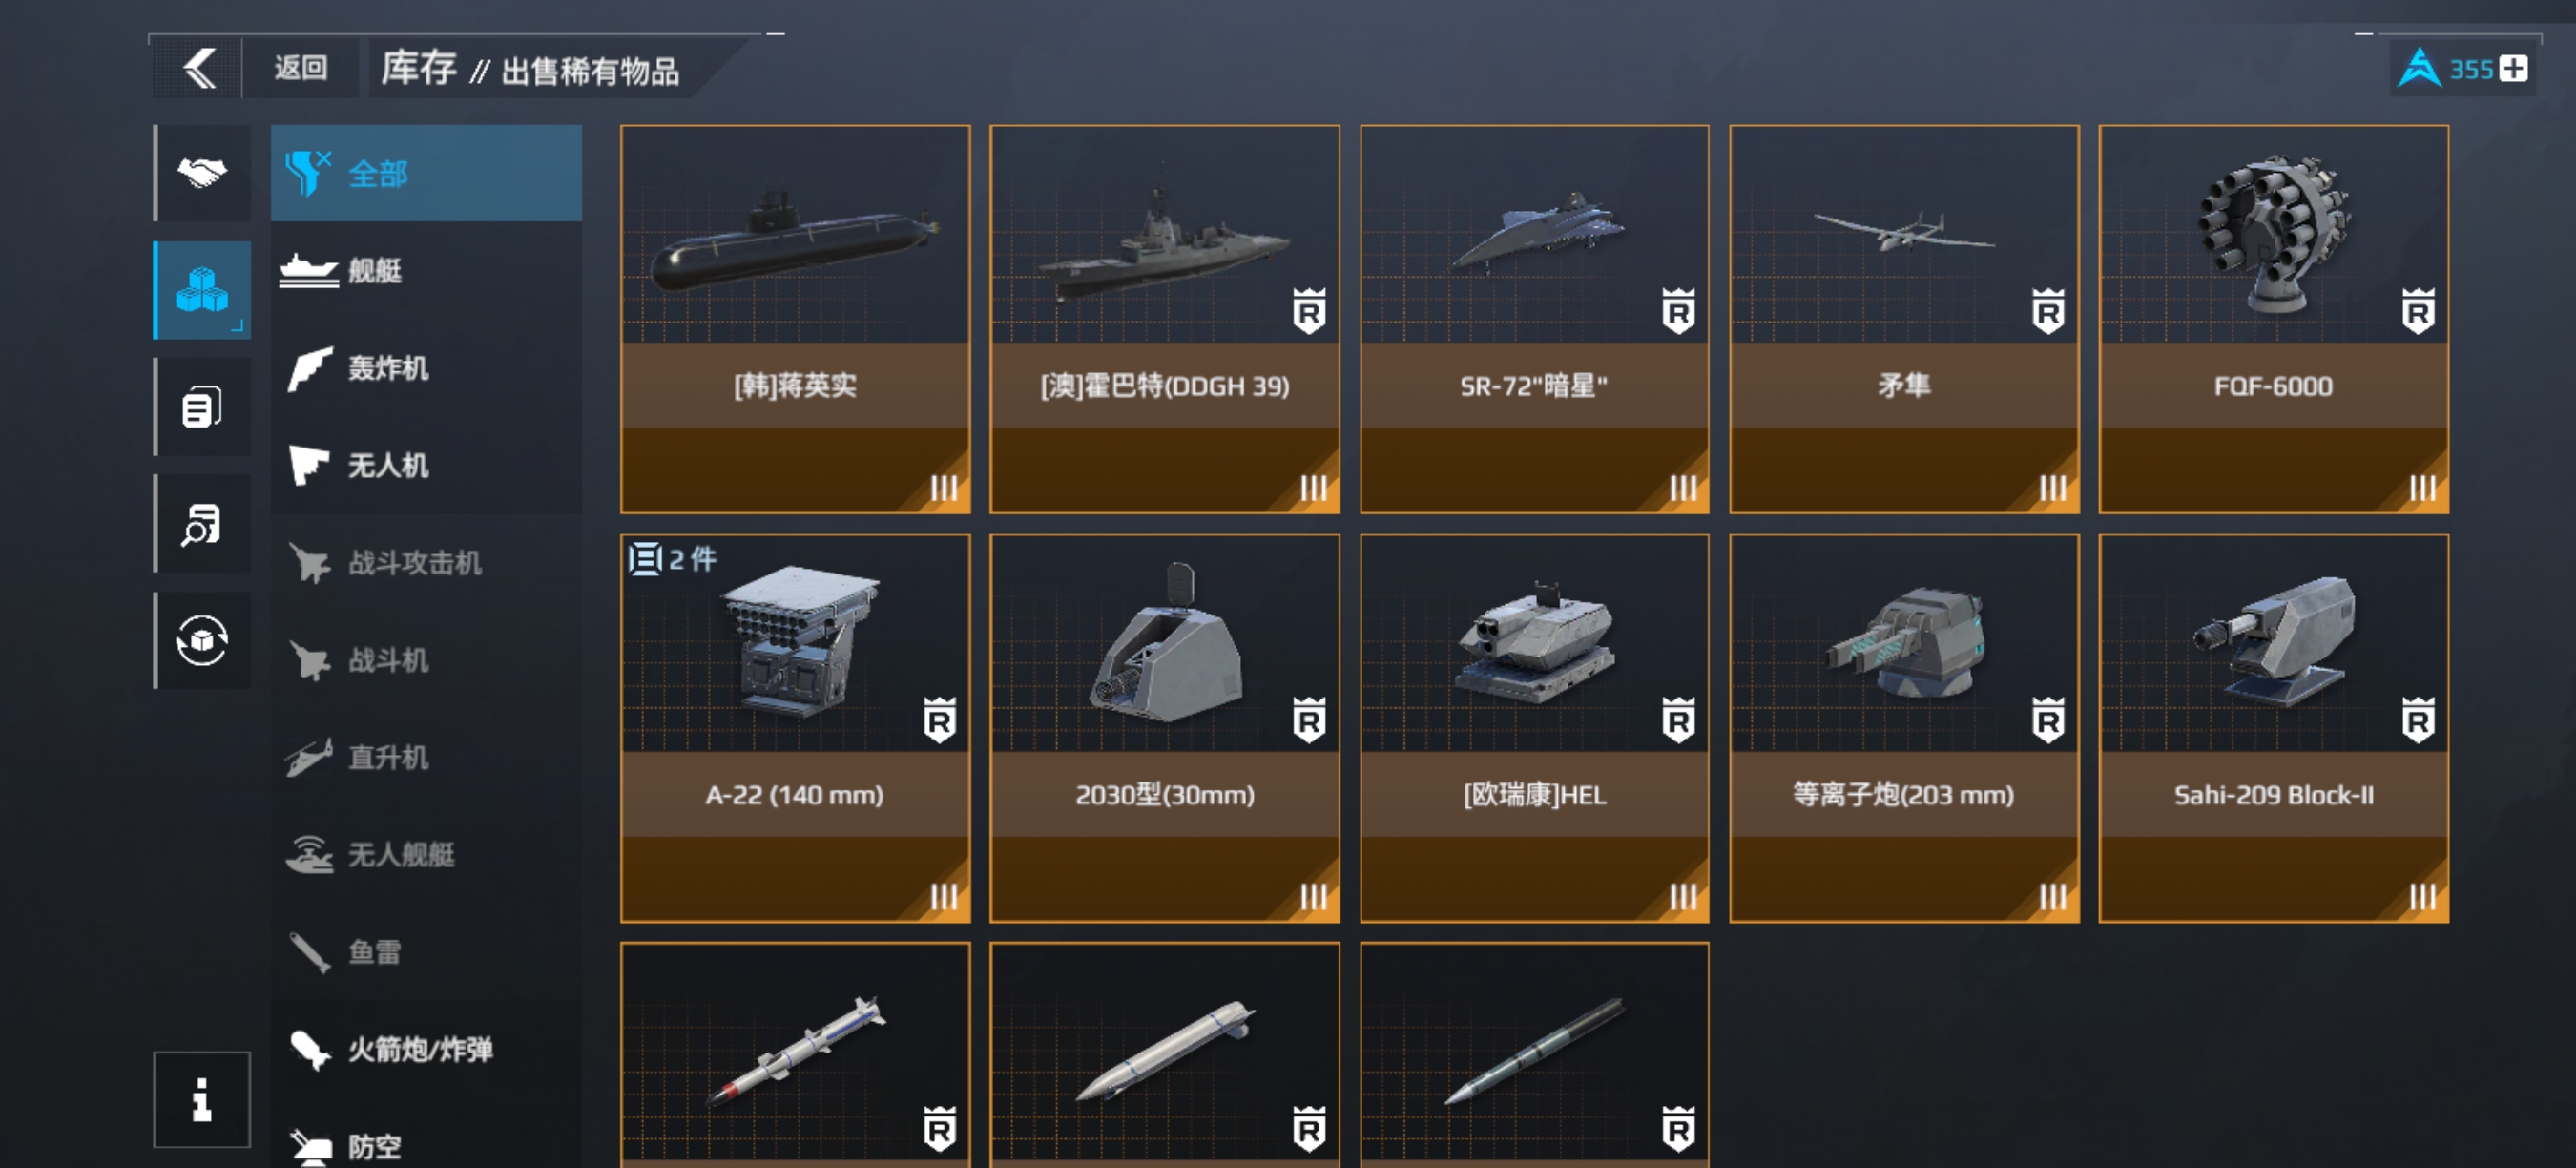Select the [欧瑞康]HEL weapon card
The height and width of the screenshot is (1168, 2576).
(x=1534, y=728)
